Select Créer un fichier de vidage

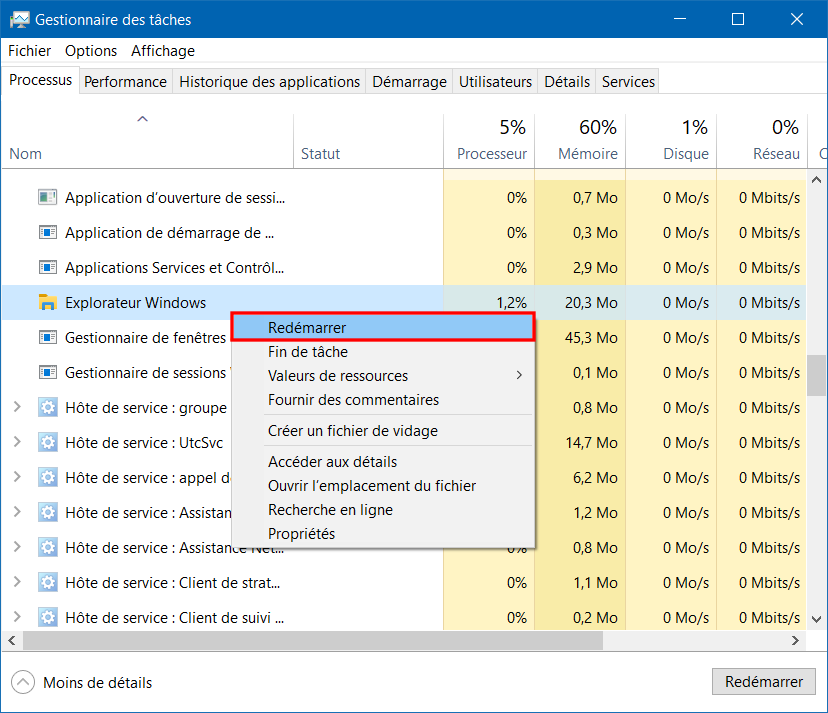pyautogui.click(x=383, y=431)
